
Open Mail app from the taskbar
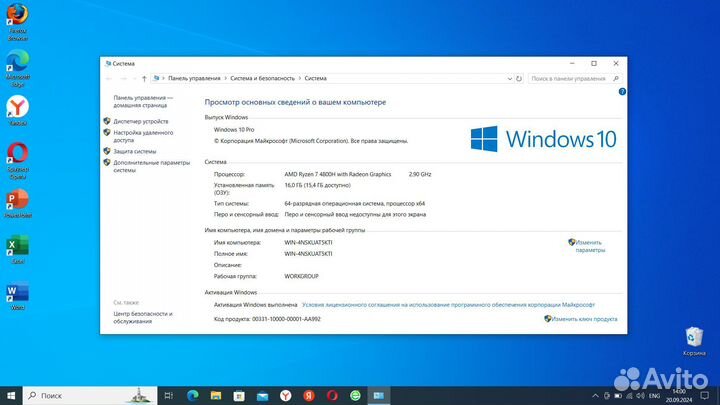(x=262, y=395)
